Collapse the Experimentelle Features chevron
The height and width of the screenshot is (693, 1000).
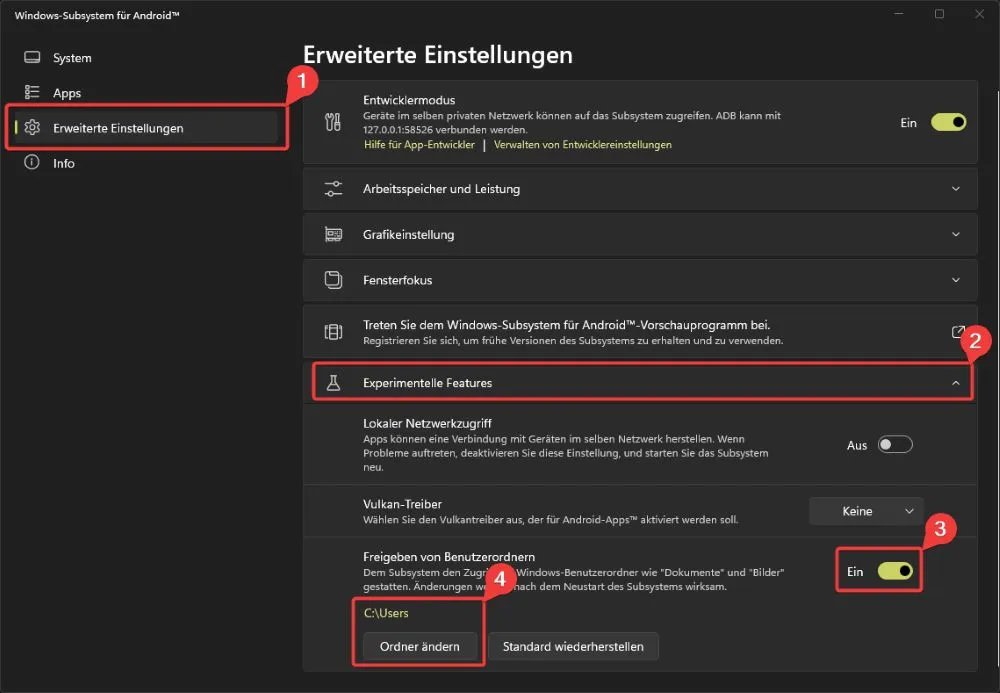click(x=955, y=383)
